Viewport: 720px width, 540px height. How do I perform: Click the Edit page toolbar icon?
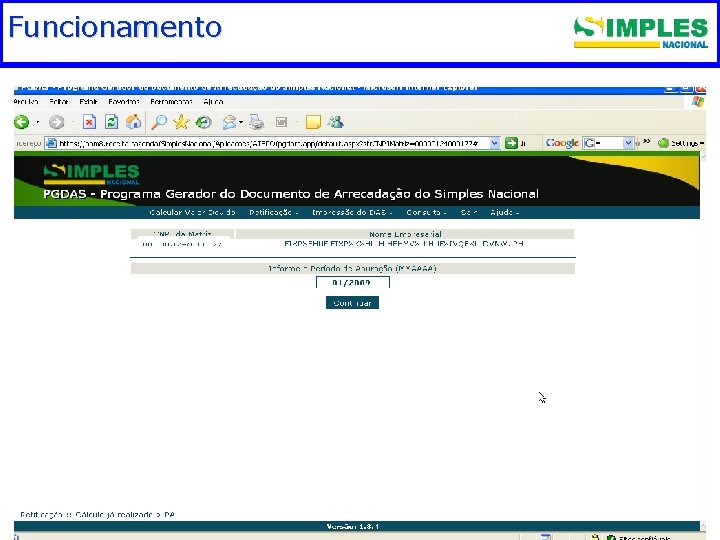281,122
